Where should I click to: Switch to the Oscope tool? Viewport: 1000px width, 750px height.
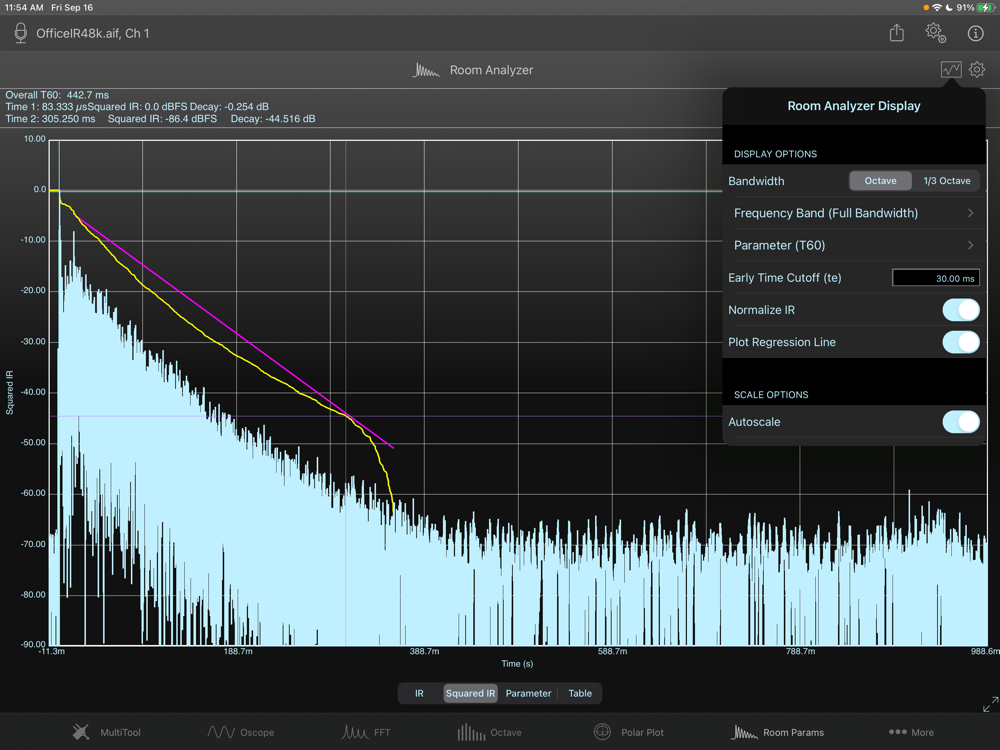coord(240,732)
